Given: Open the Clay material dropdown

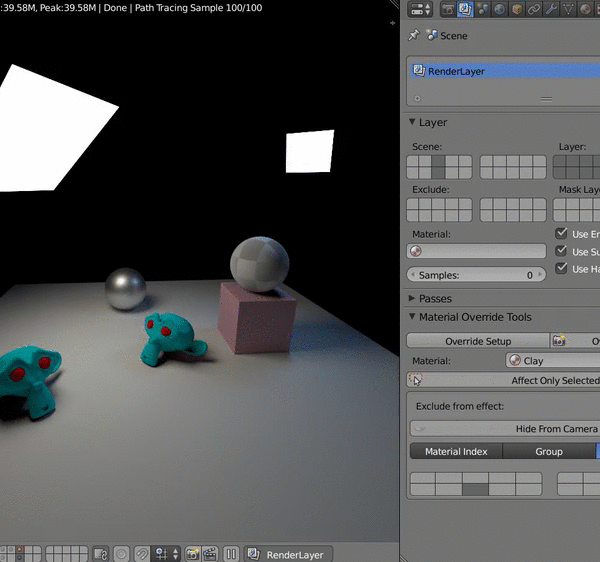Looking at the screenshot, I should point(553,361).
